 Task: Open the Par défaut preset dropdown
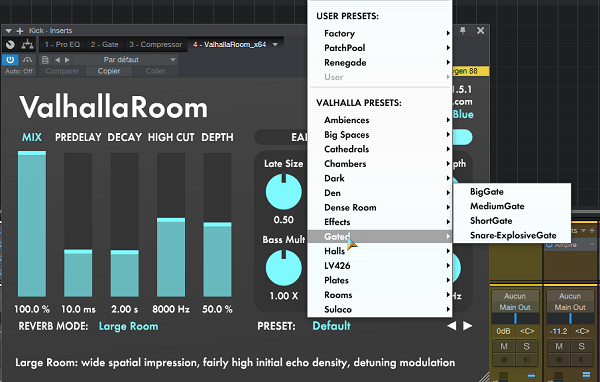coord(126,60)
